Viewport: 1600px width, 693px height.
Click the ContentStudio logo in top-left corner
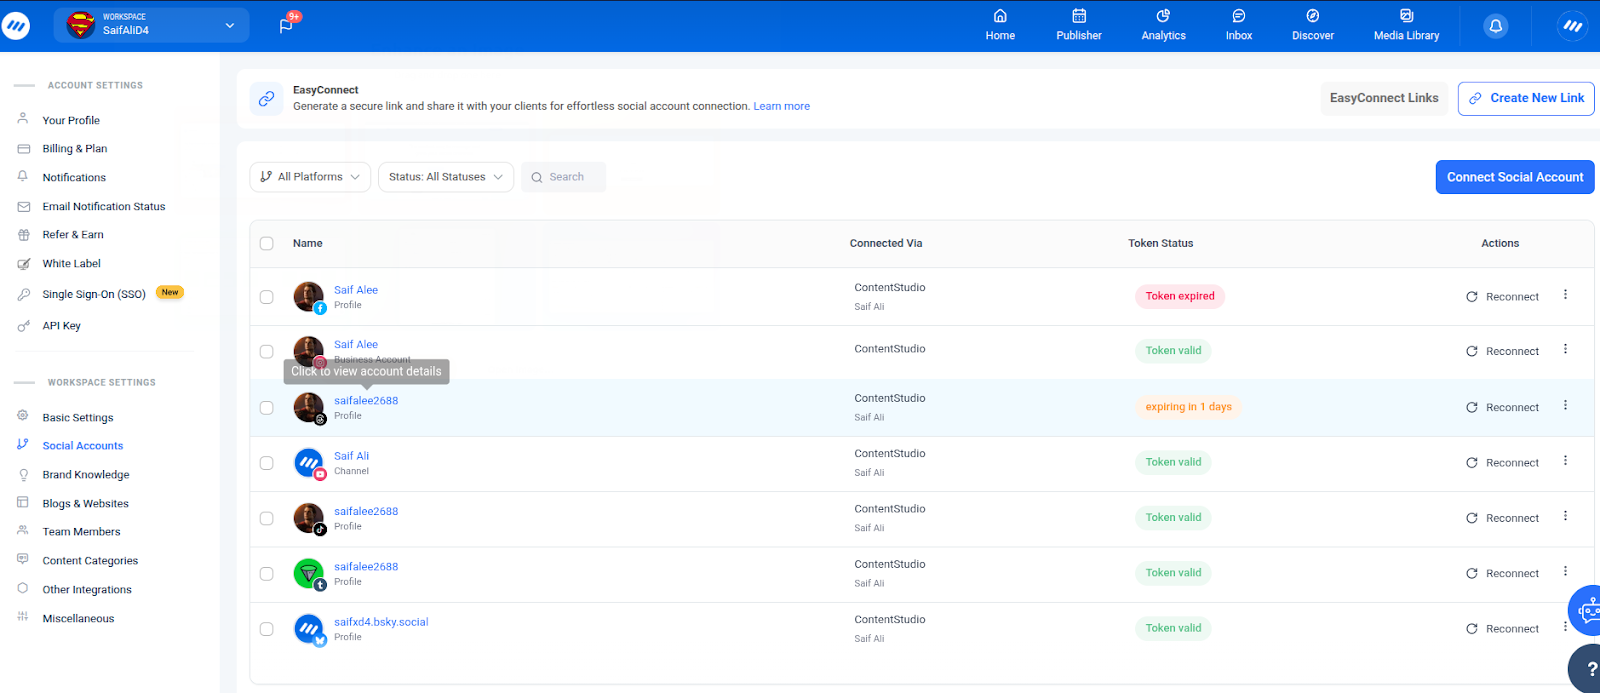(x=16, y=26)
